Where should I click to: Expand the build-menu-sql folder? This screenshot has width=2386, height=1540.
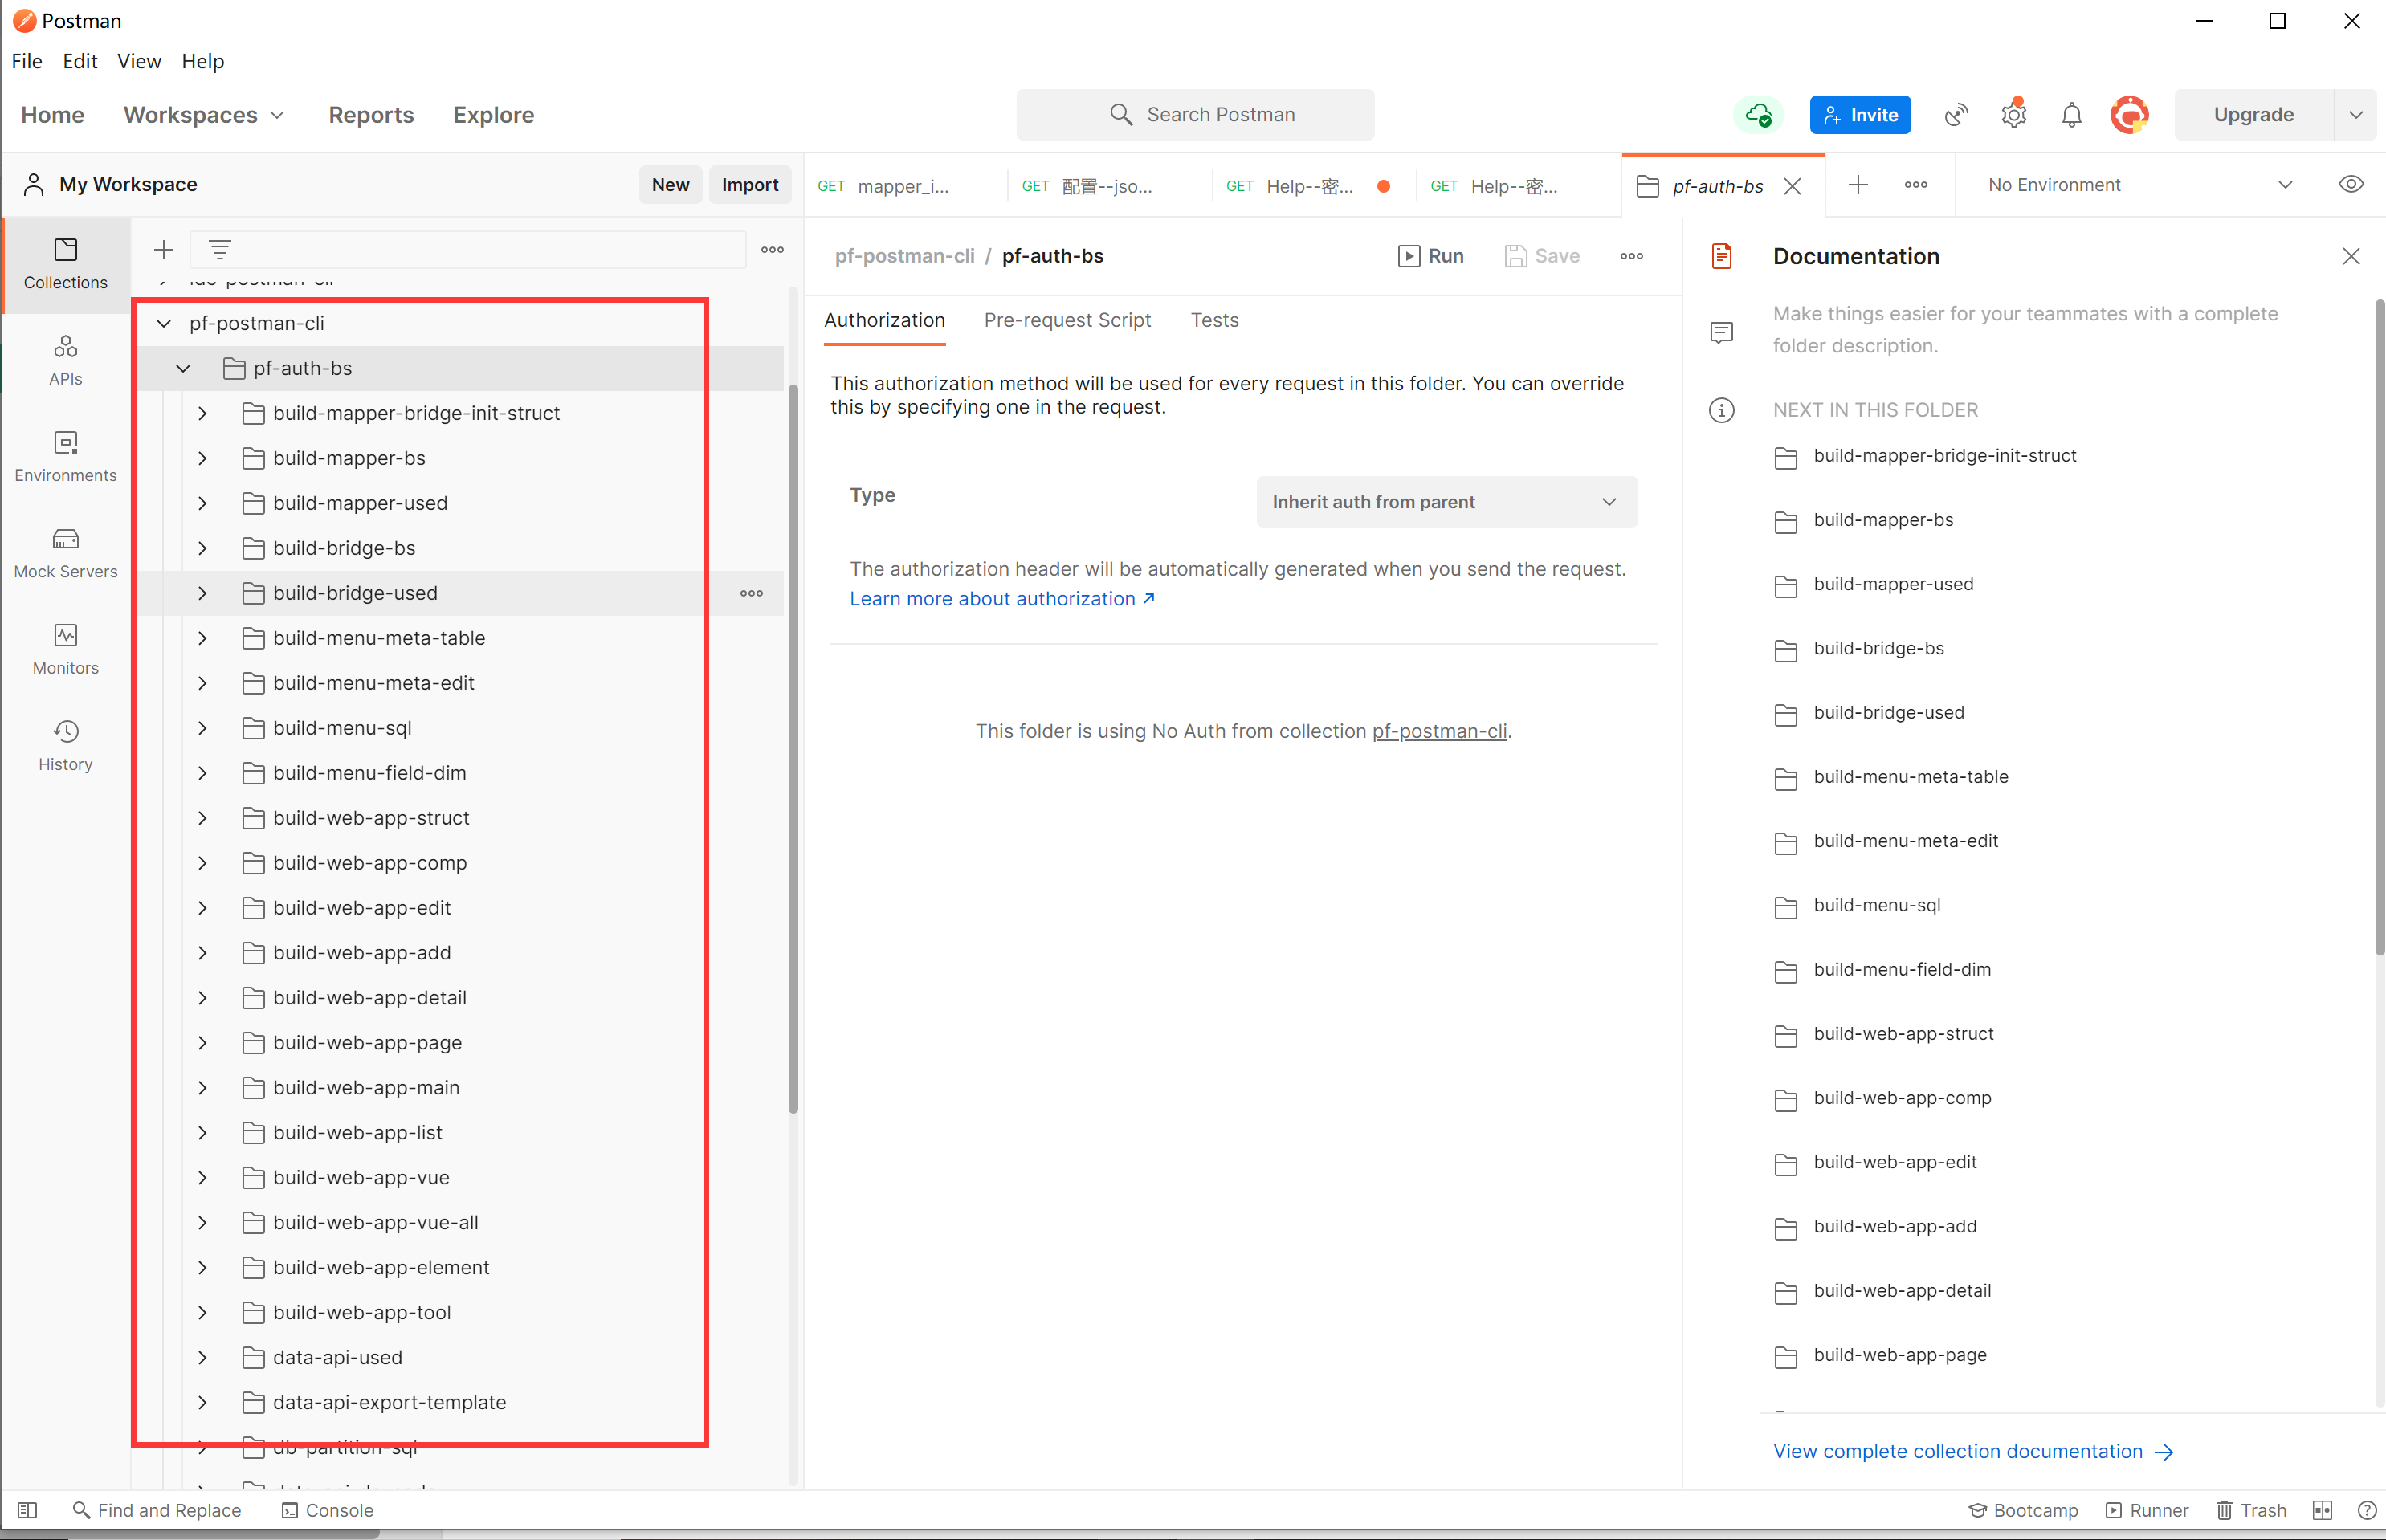(202, 728)
